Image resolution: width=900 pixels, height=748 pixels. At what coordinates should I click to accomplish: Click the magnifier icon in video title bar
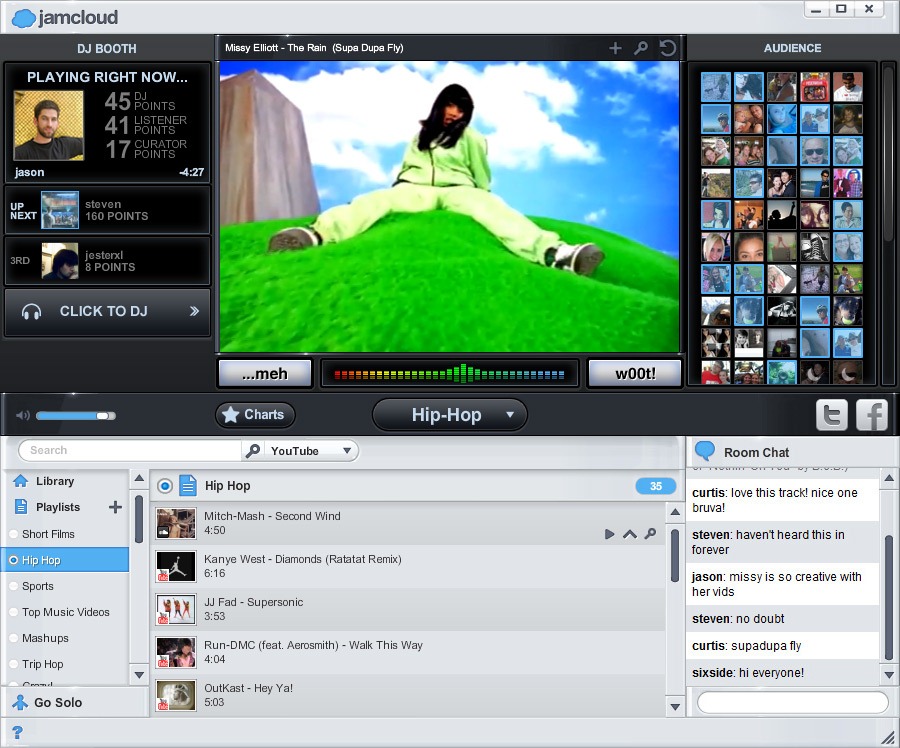(x=641, y=48)
